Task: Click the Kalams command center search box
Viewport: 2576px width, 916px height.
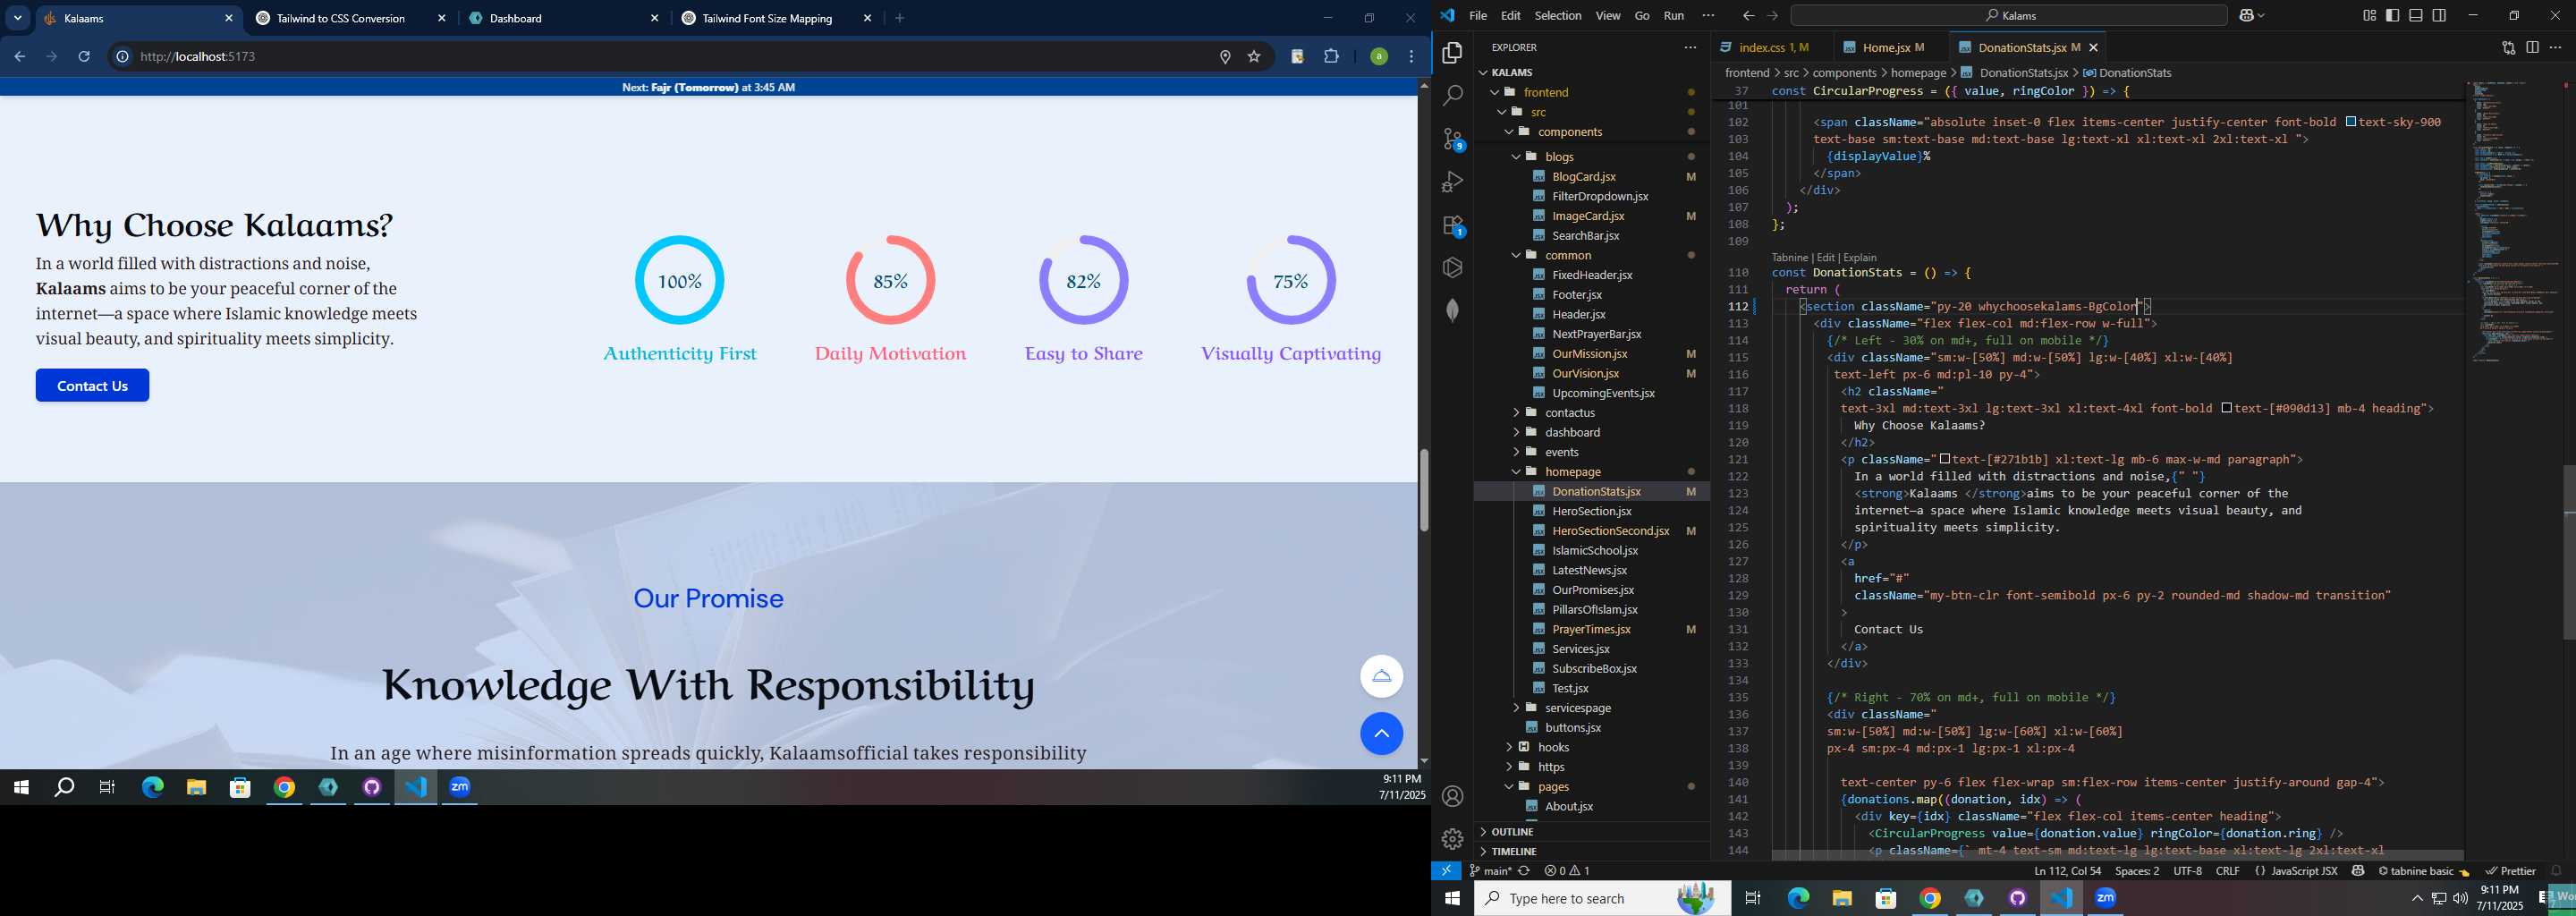Action: (2008, 16)
